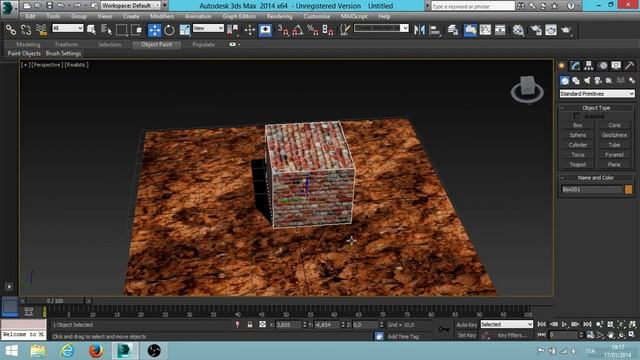Click the teapot Render Production icon

coord(566,30)
